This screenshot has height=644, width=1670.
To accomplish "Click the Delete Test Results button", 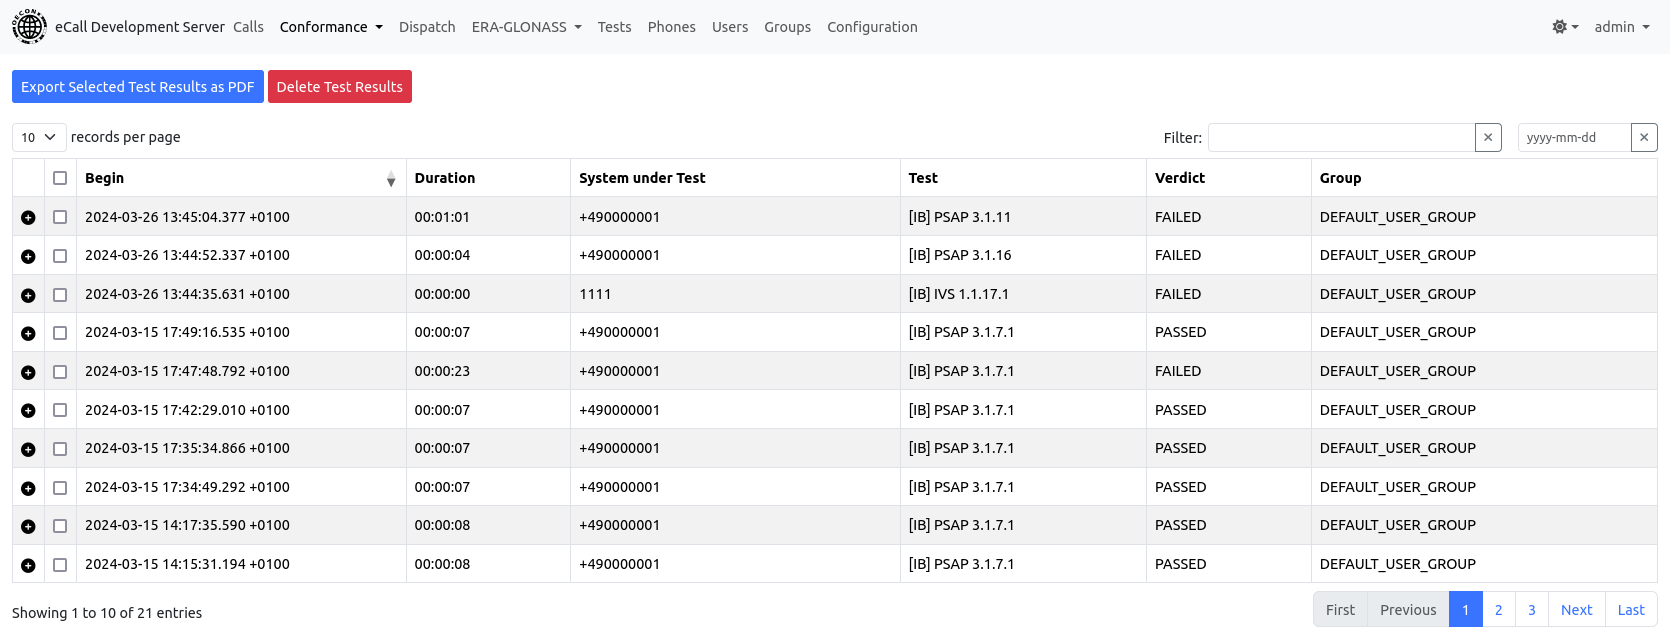I will (x=340, y=87).
